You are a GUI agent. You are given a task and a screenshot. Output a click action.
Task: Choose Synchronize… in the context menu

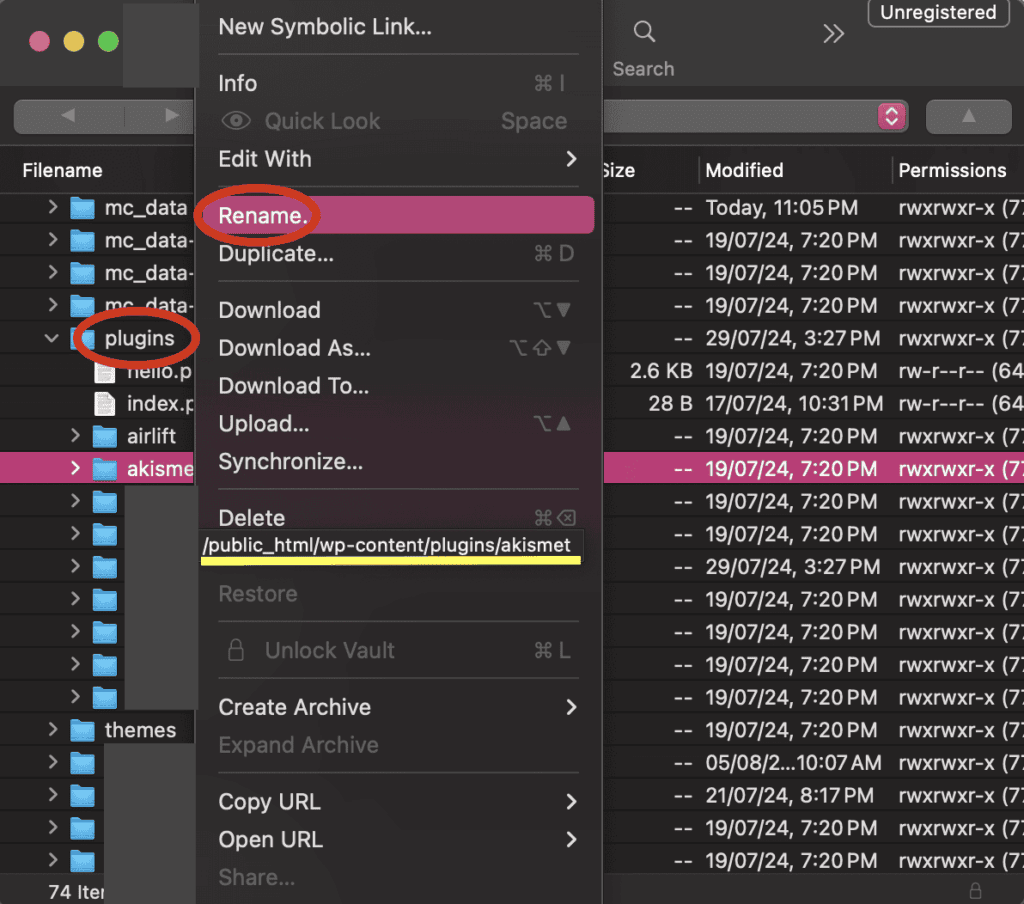pyautogui.click(x=398, y=462)
